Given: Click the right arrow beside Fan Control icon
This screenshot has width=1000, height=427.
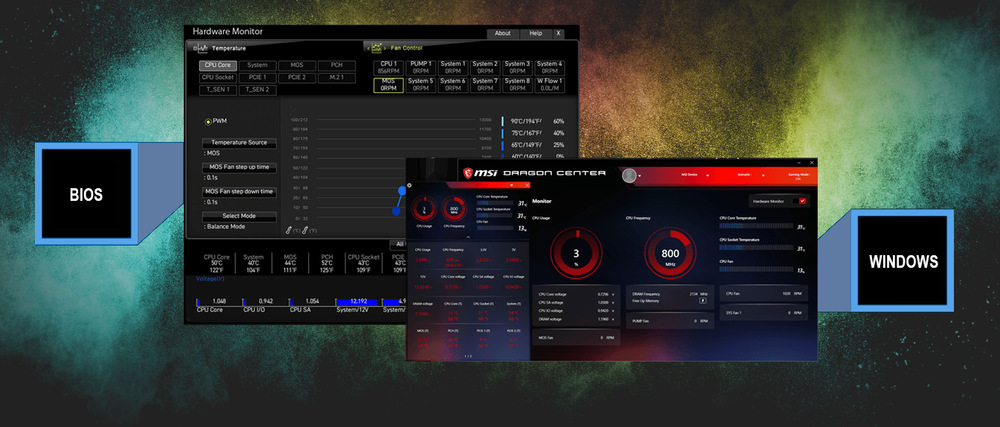Looking at the screenshot, I should click(385, 48).
